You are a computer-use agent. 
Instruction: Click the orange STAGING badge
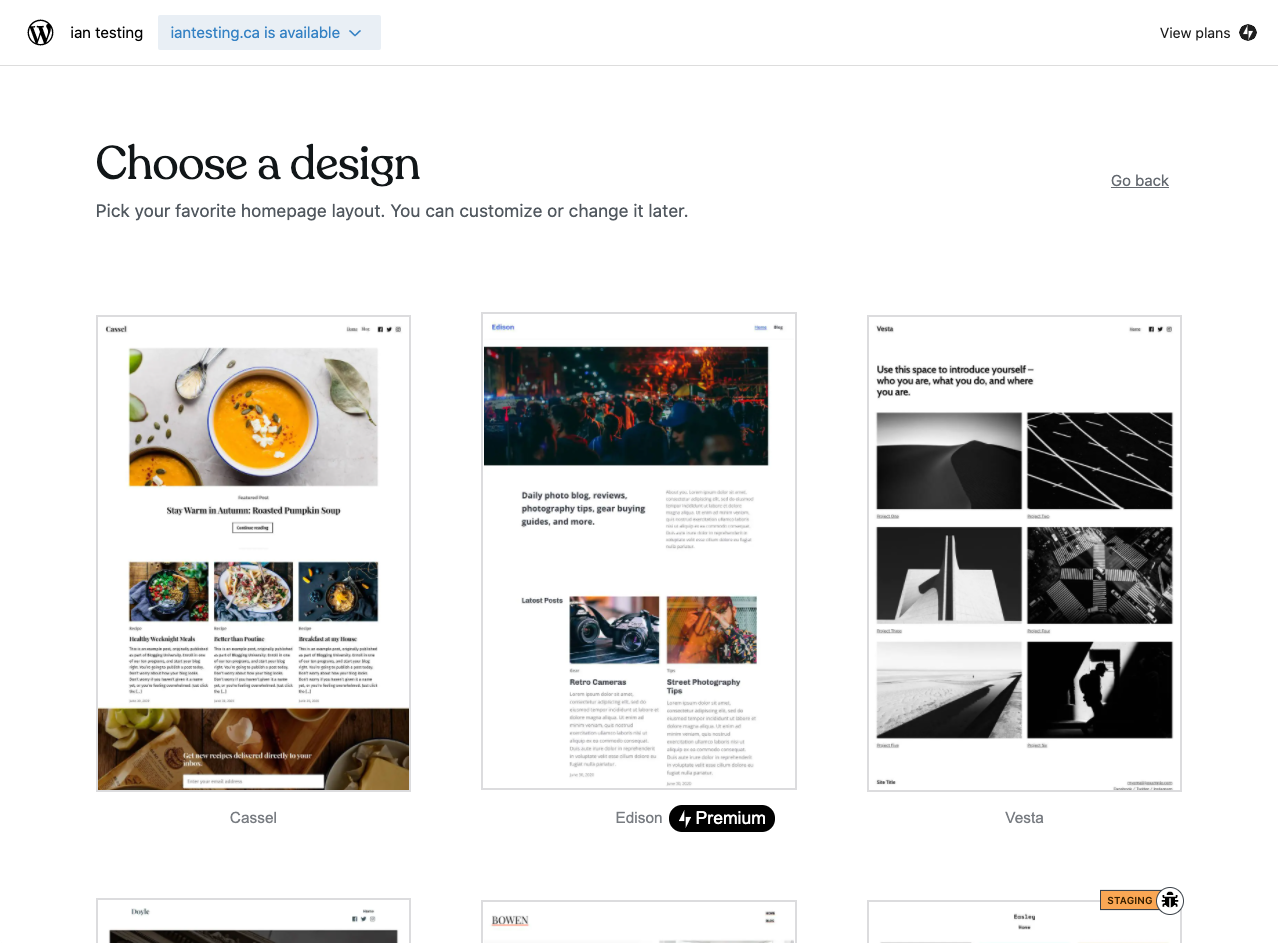1130,901
